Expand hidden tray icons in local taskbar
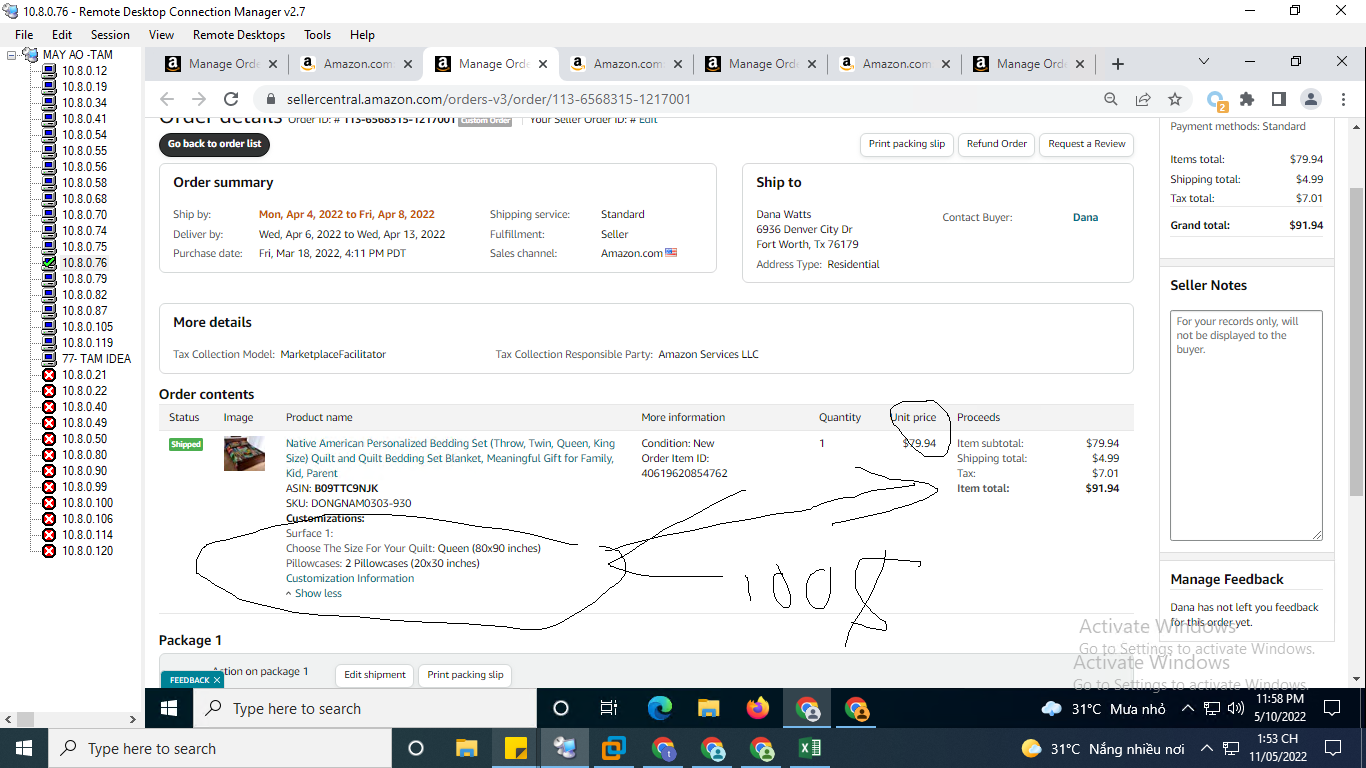 pos(1206,748)
